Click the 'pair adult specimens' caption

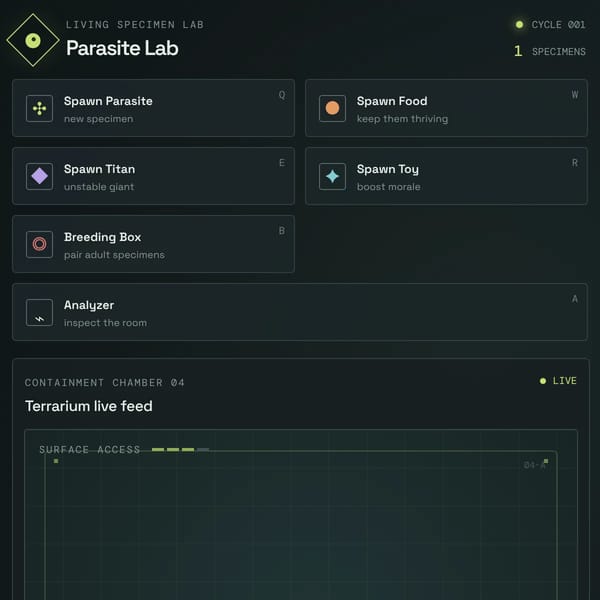tap(114, 255)
